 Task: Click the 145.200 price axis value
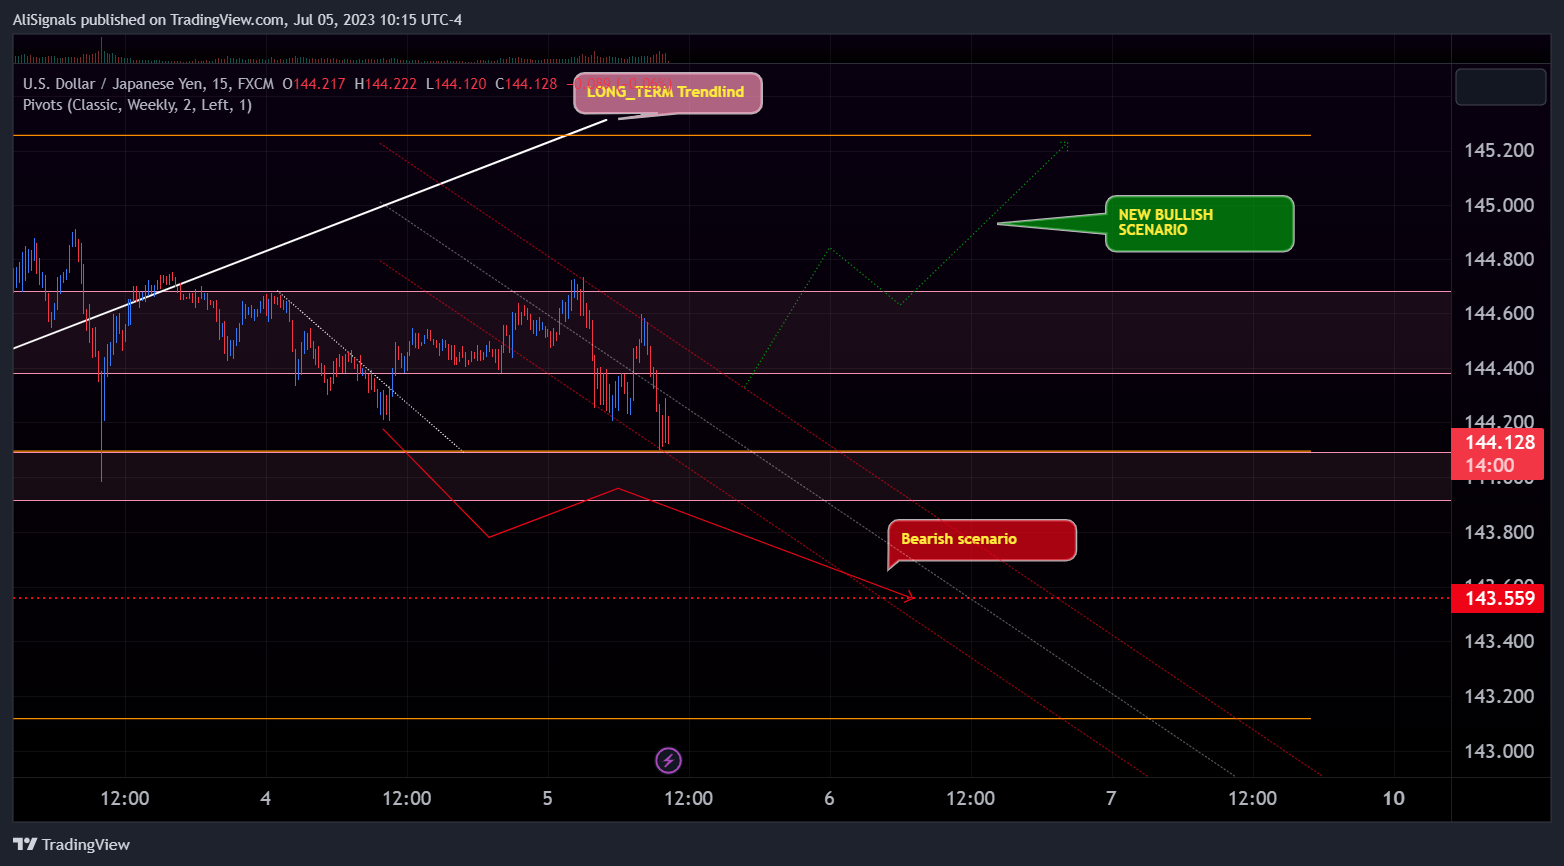tap(1499, 151)
